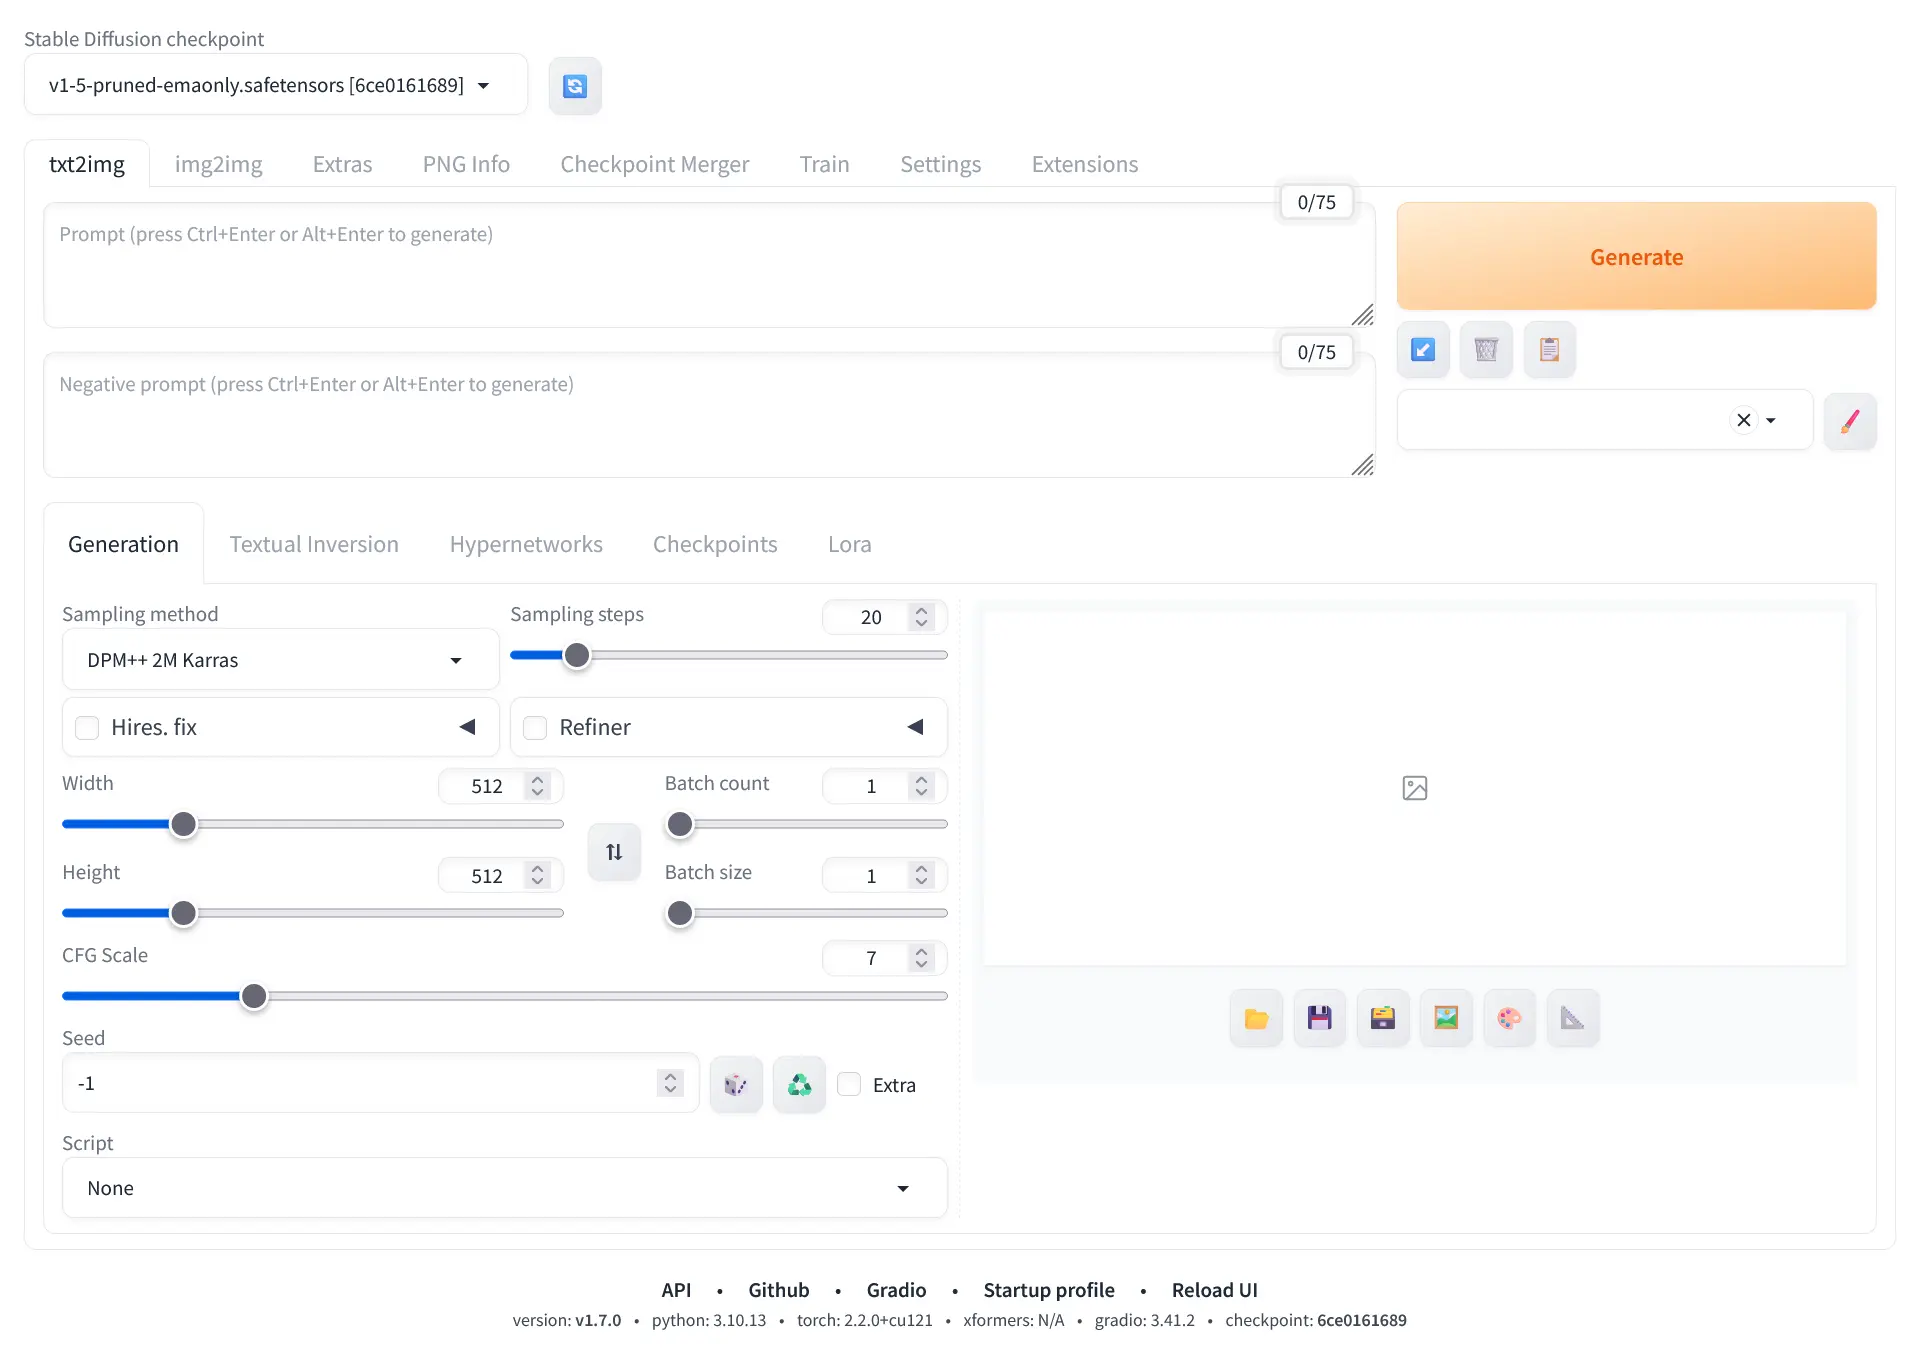Open the PNG Info tab
Viewport: 1920px width, 1363px height.
click(x=466, y=164)
